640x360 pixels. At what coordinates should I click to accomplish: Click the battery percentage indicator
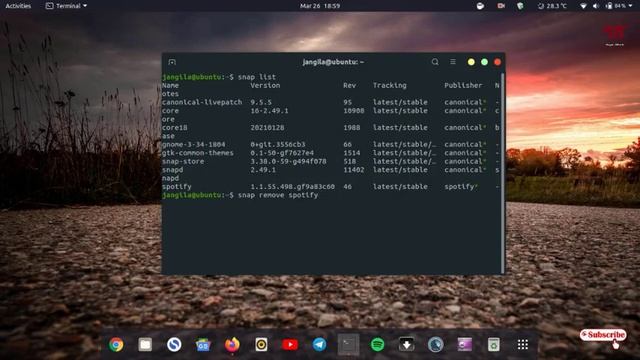(616, 6)
